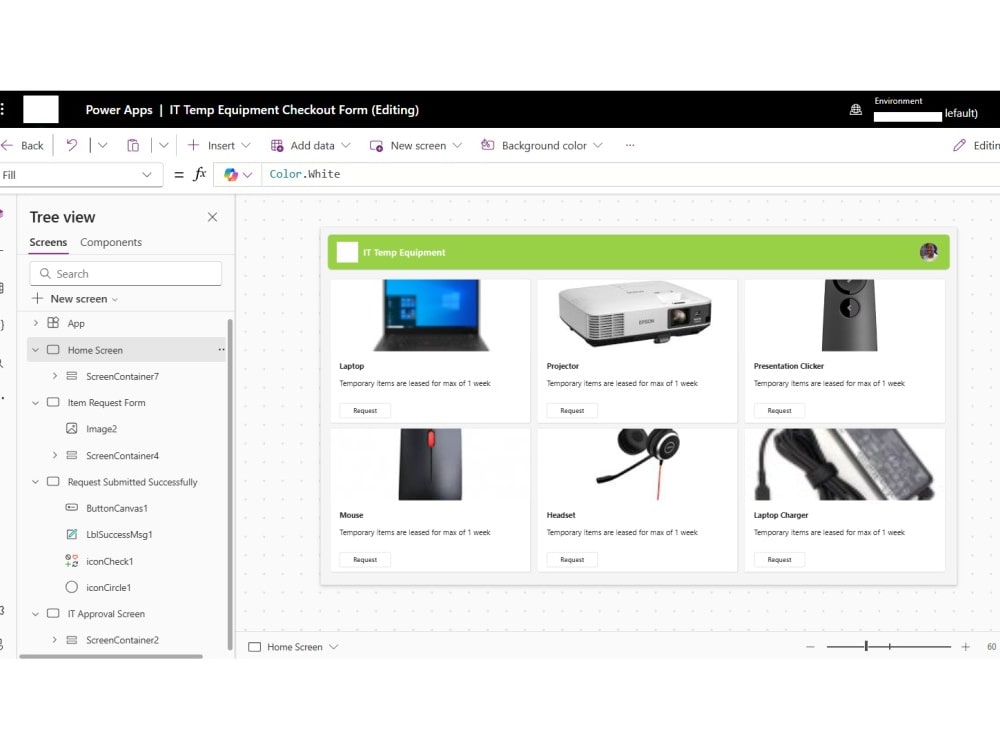1000x750 pixels.
Task: Expand ScreenContainer7 node
Action: (55, 376)
